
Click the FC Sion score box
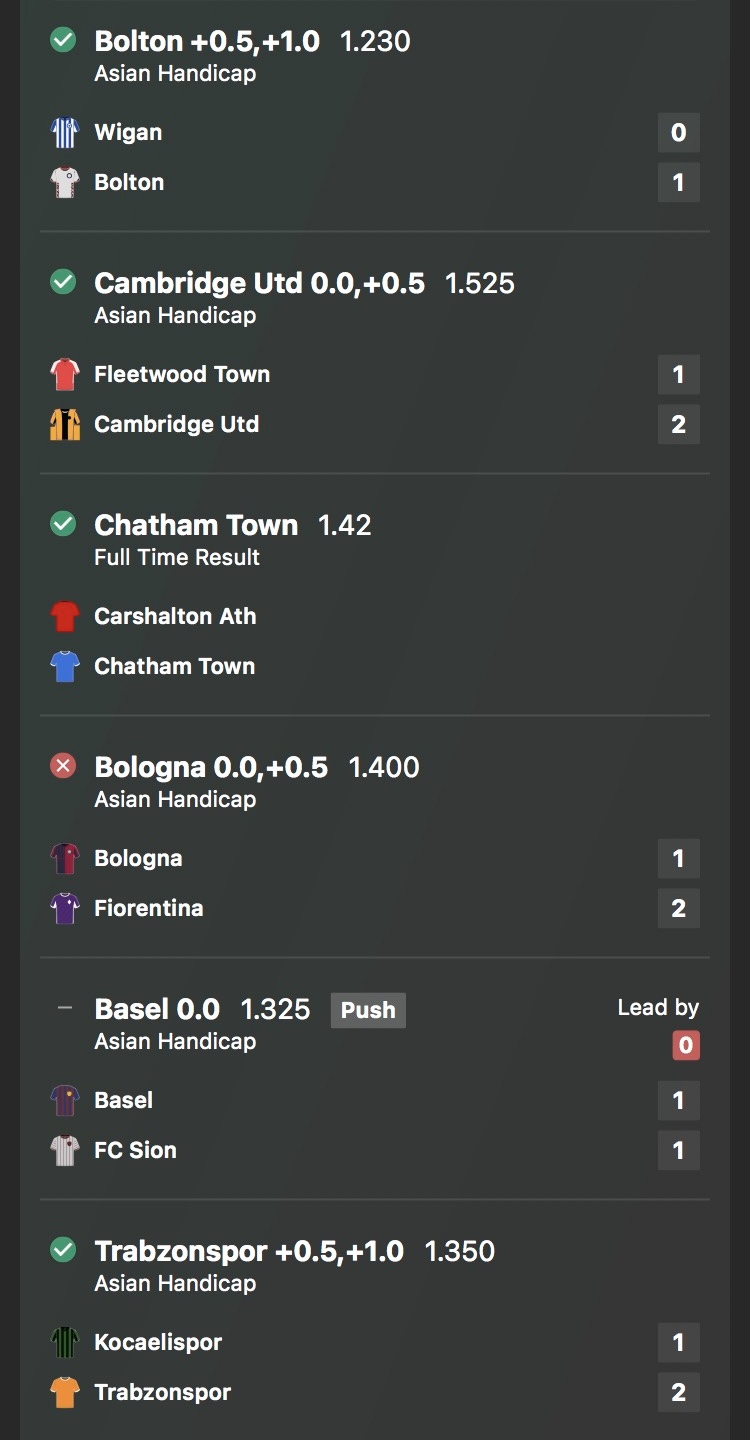(x=678, y=1150)
